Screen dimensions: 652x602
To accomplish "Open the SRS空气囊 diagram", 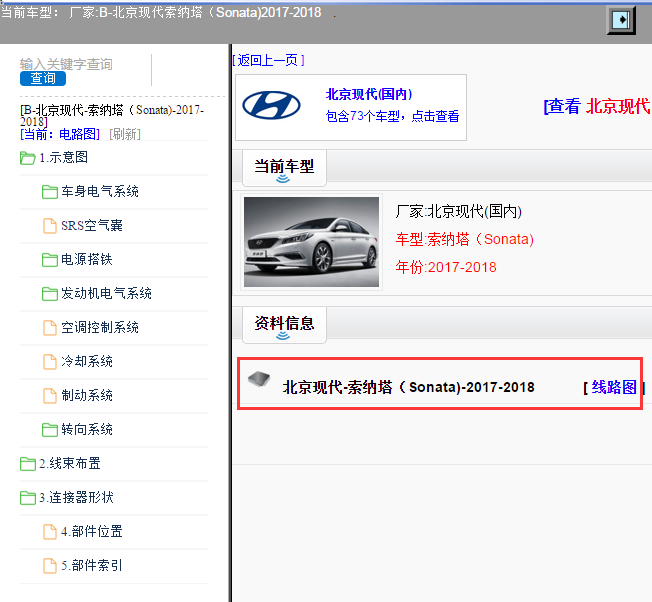I will 91,225.
